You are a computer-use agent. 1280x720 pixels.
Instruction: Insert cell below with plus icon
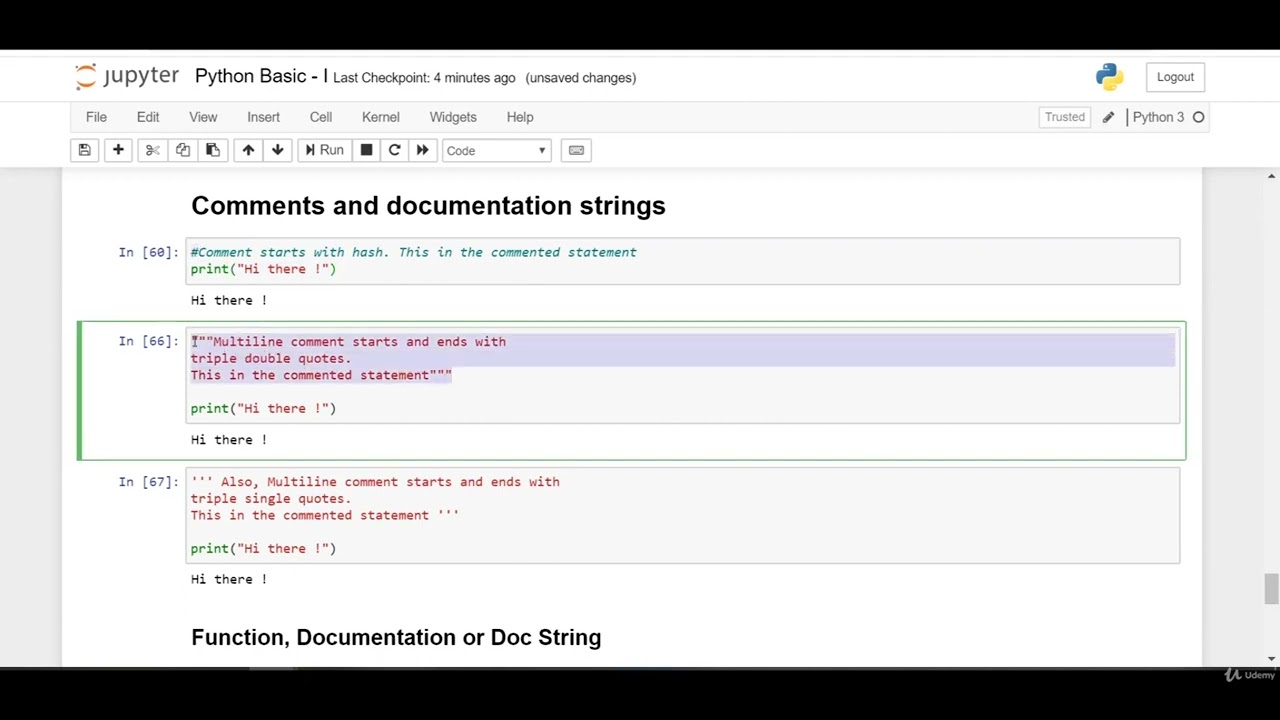click(118, 150)
